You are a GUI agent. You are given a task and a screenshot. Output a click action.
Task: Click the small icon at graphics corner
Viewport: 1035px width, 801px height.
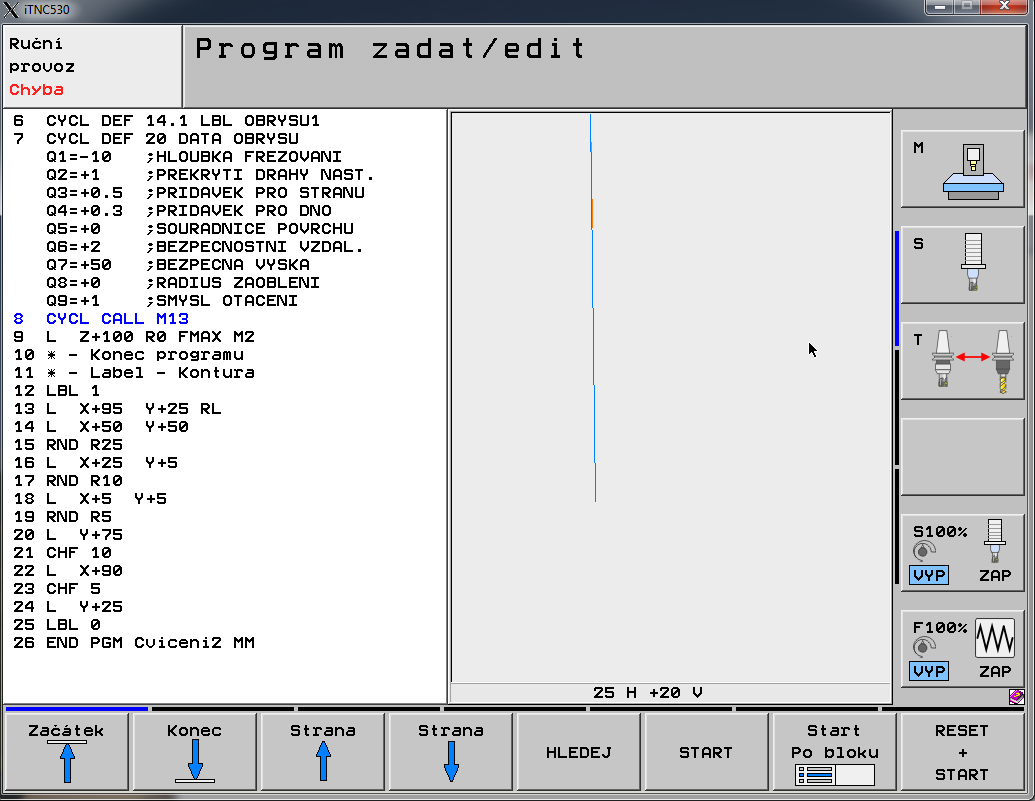(1016, 695)
